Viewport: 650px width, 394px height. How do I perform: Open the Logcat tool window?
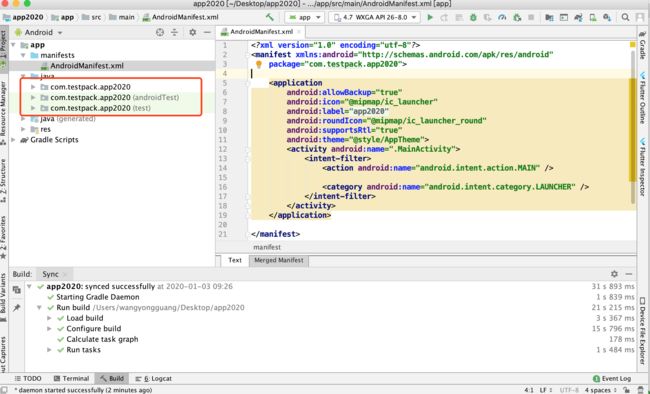(154, 378)
